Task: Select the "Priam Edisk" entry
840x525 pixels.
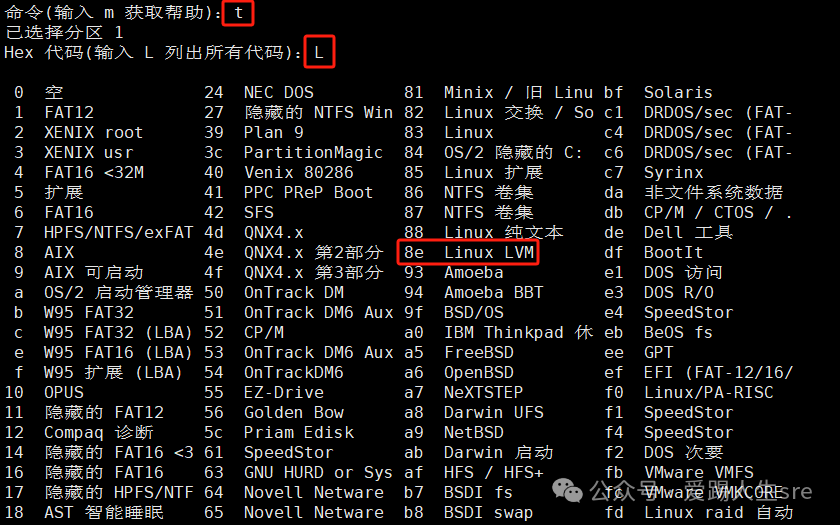Action: click(299, 432)
